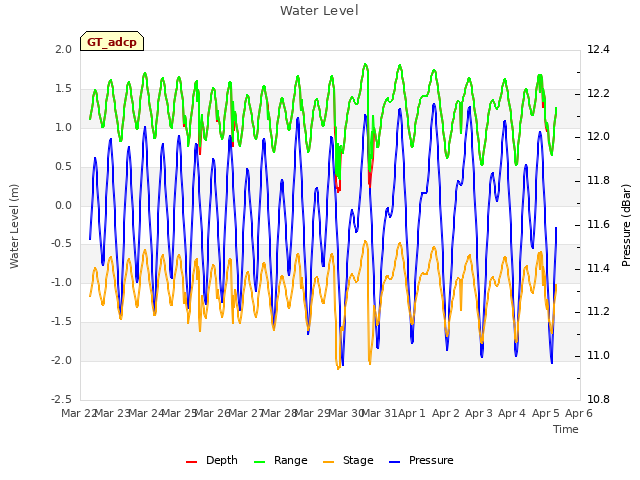Click the 11.6 pressure tick label
This screenshot has height=480, width=640.
point(598,224)
